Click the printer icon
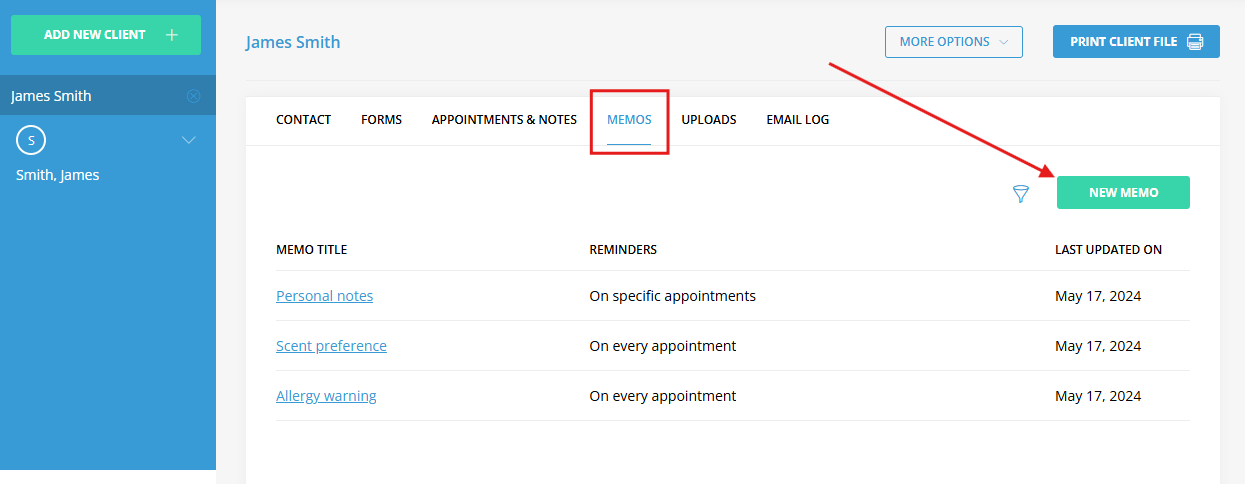1245x484 pixels. click(1195, 42)
